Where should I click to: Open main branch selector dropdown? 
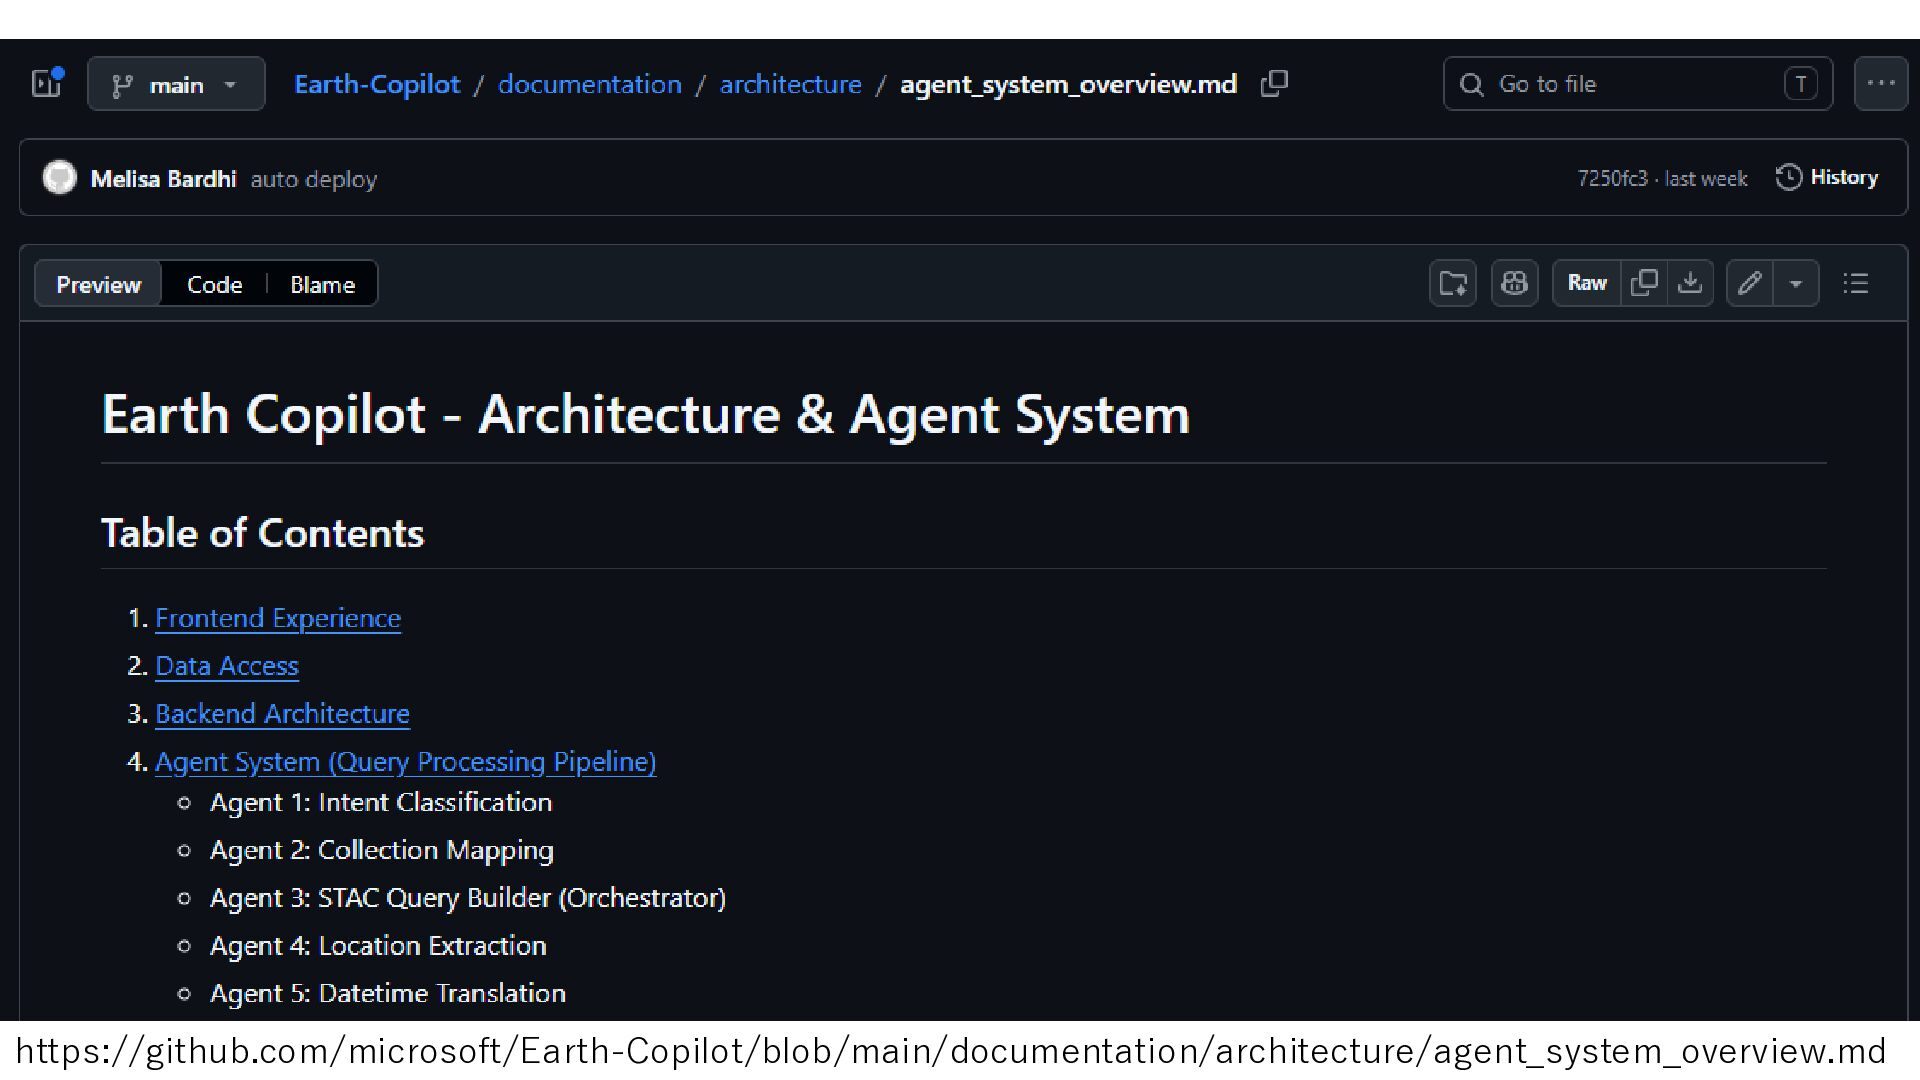tap(176, 84)
